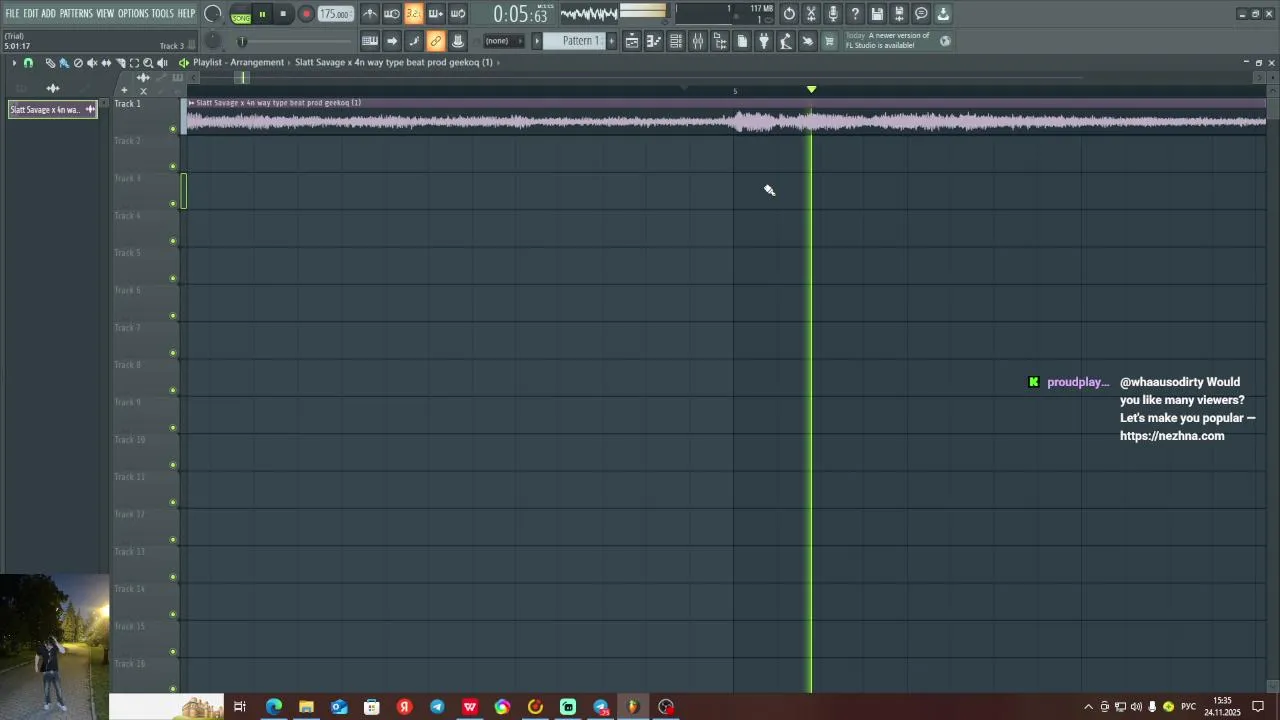Adjust the master pitch knob
The height and width of the screenshot is (720, 1280).
click(213, 41)
